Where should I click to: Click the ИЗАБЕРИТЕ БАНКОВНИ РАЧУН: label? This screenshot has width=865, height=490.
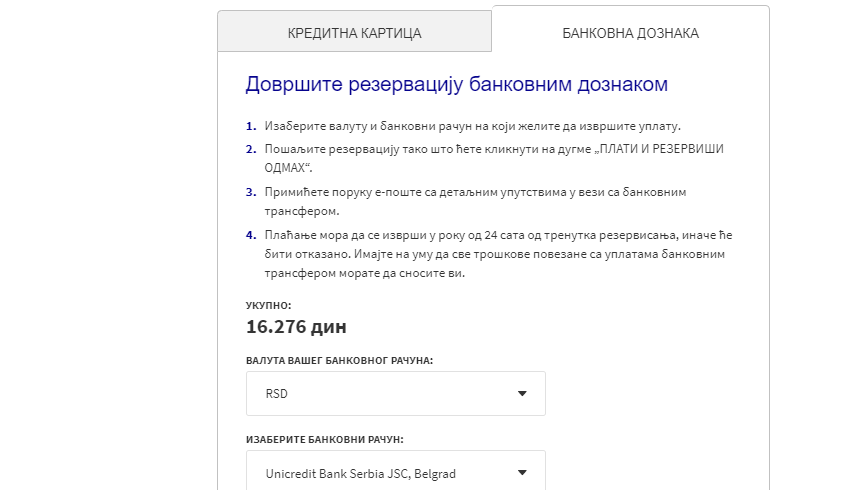pos(325,439)
